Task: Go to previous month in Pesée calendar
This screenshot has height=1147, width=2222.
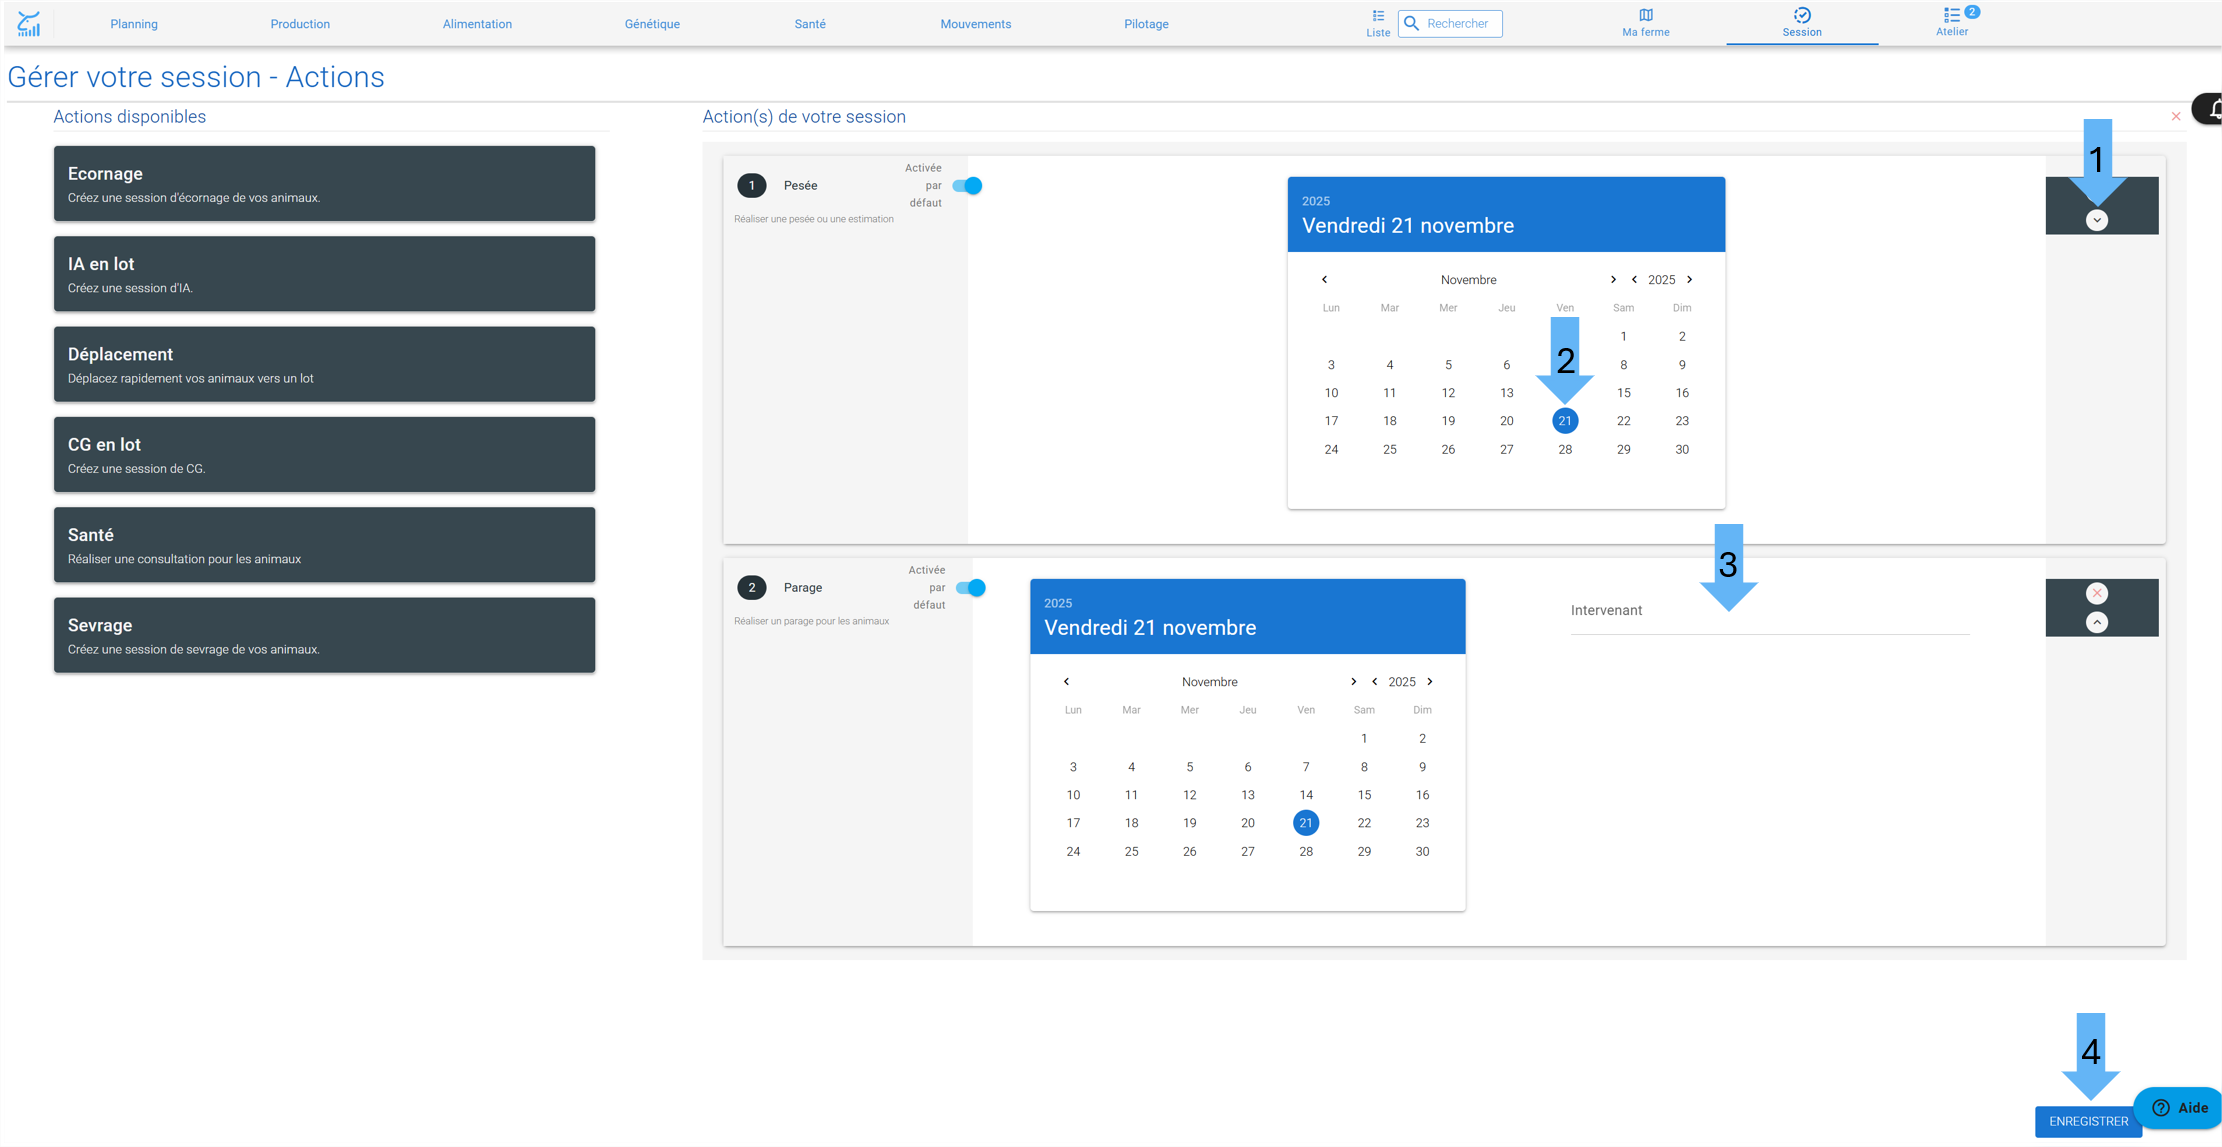Action: pos(1324,279)
